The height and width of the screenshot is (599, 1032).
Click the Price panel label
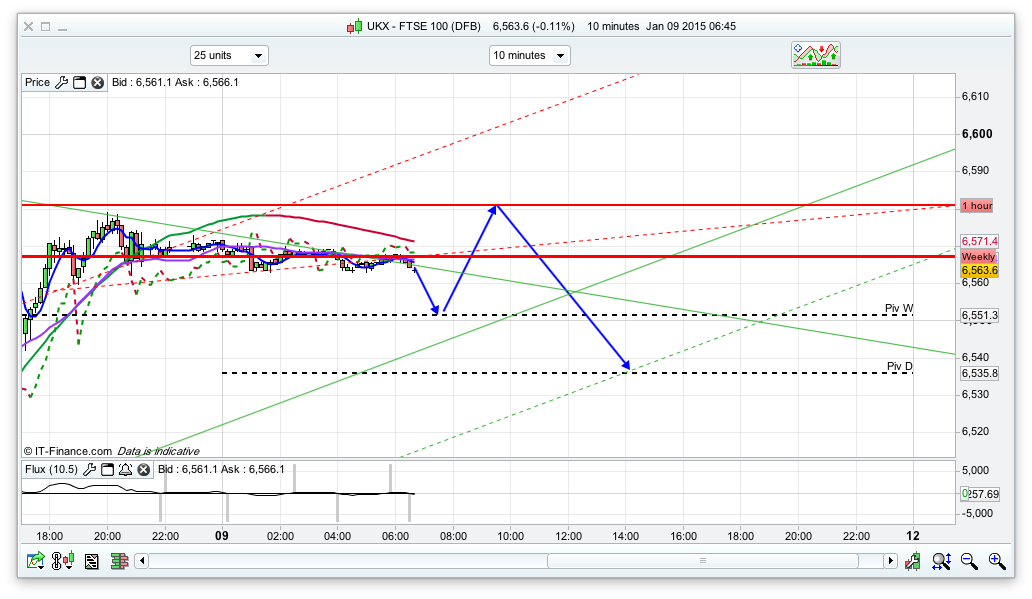[x=37, y=83]
